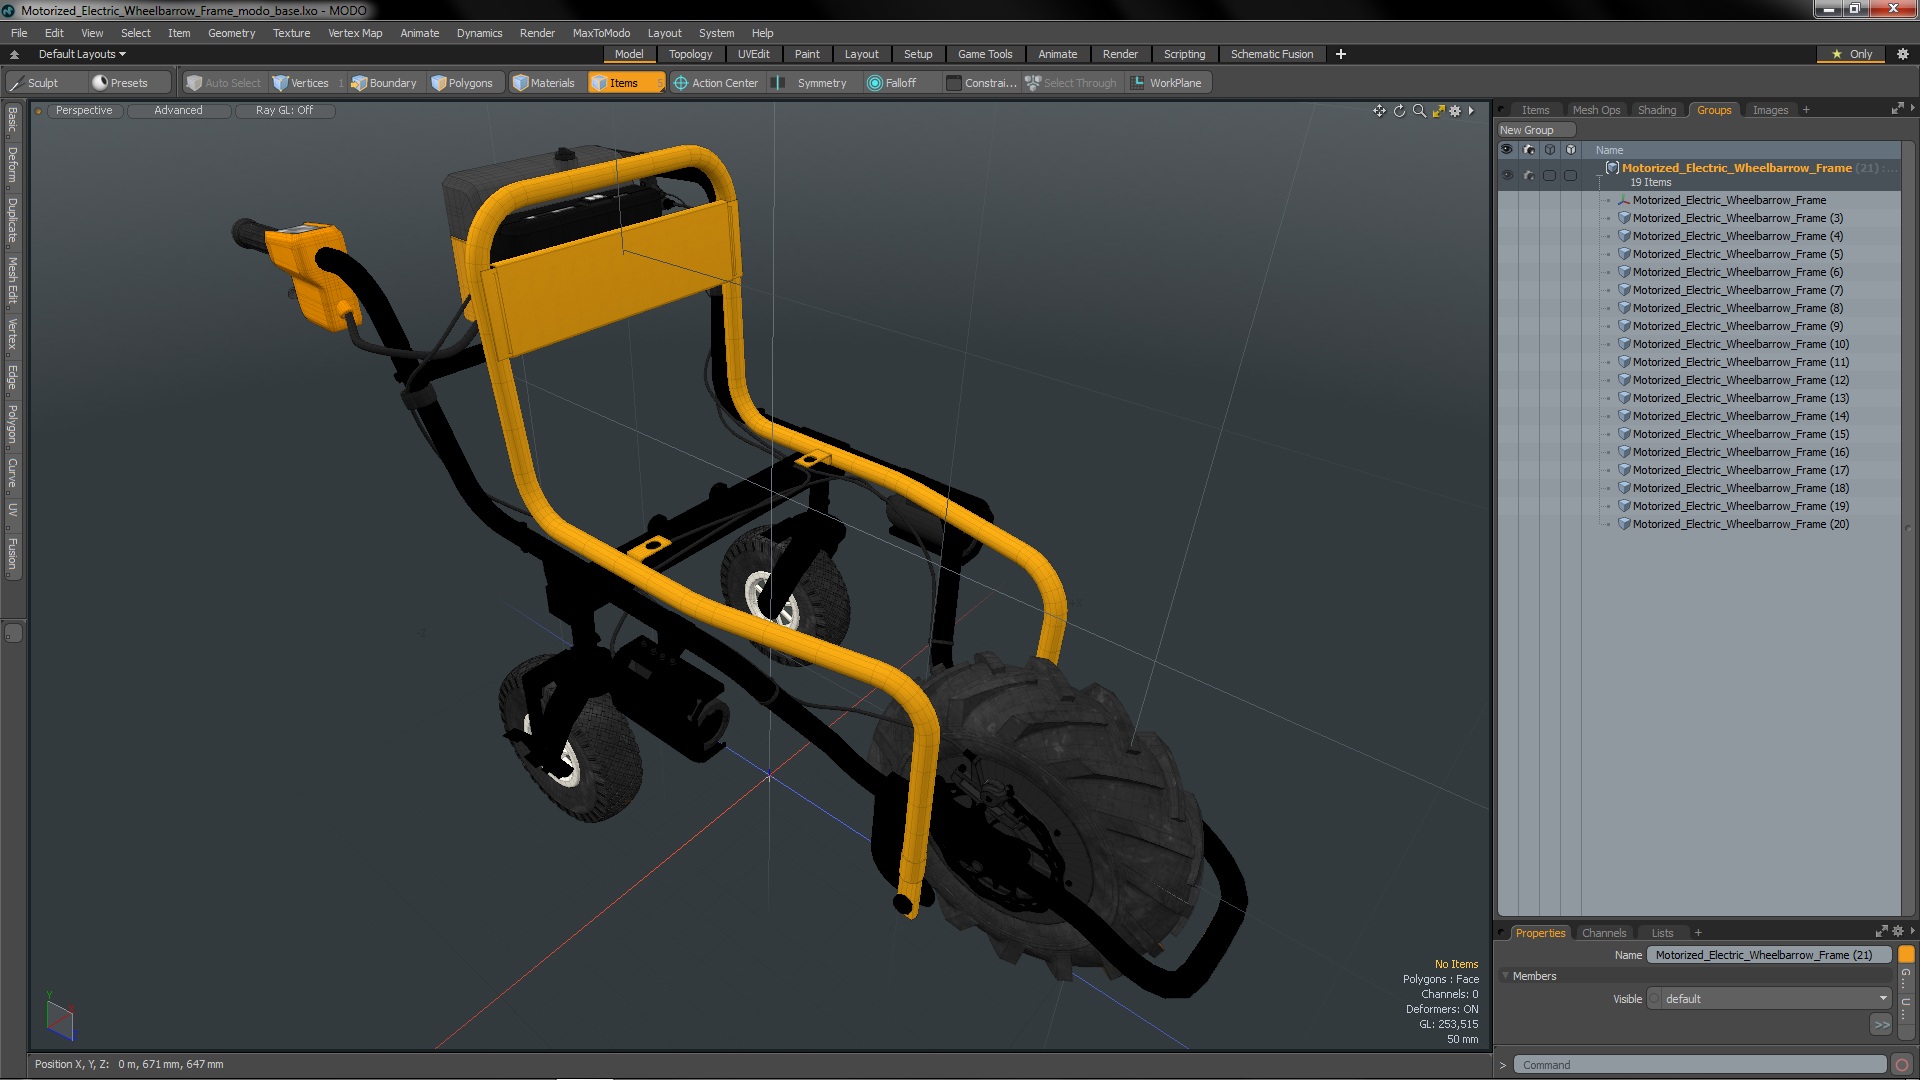The image size is (1920, 1080).
Task: Add a tab next to Lists
Action: tap(1697, 933)
